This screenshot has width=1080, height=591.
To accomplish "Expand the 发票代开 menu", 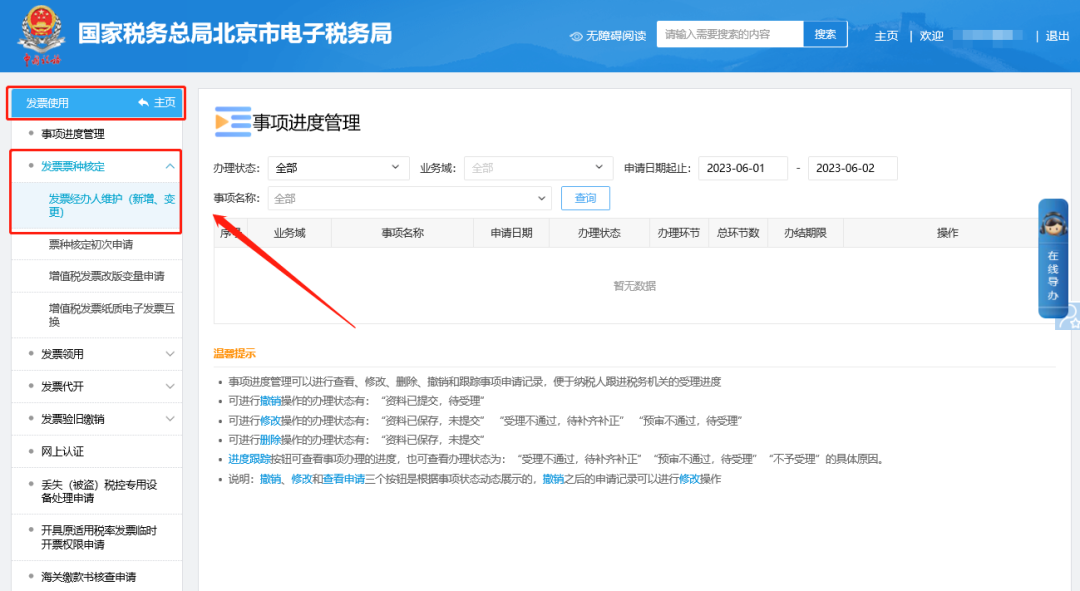I will (x=97, y=386).
